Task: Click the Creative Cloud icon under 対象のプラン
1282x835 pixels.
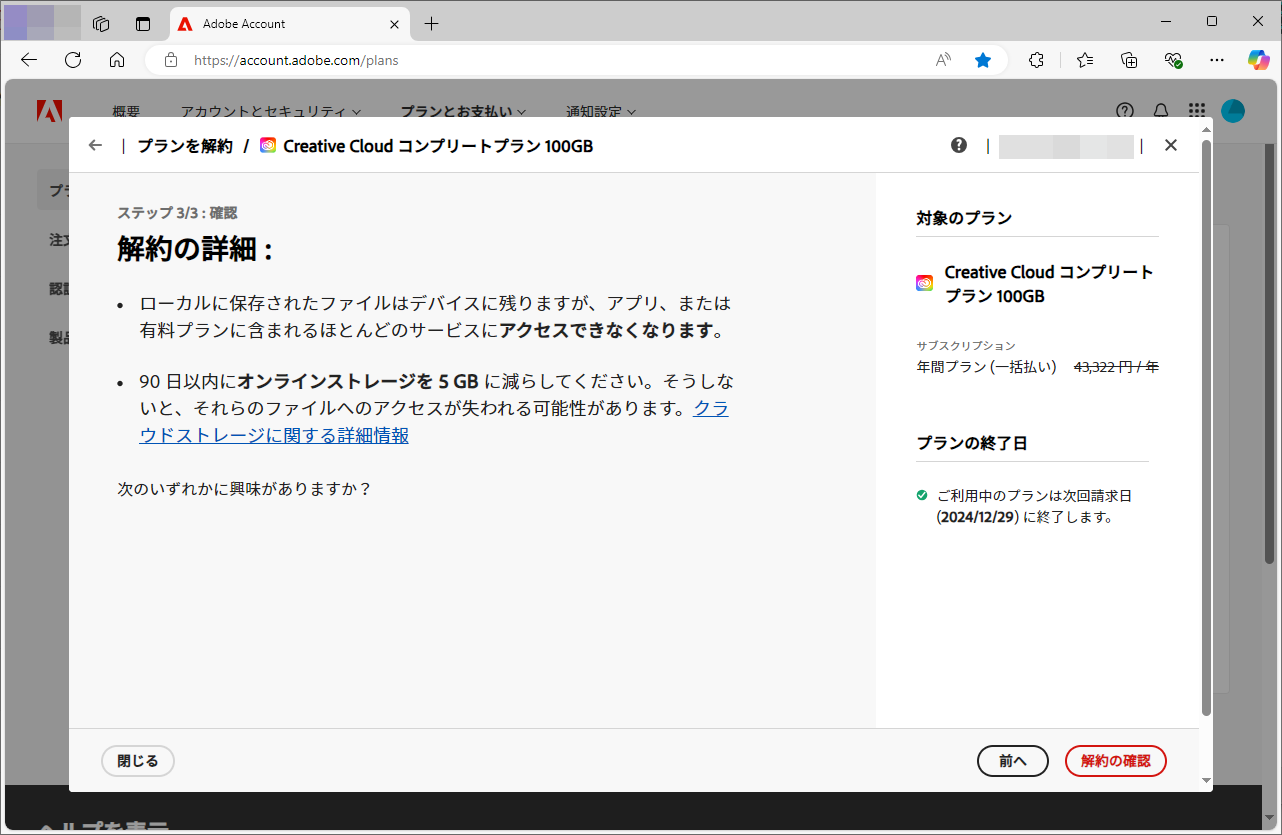Action: click(924, 283)
